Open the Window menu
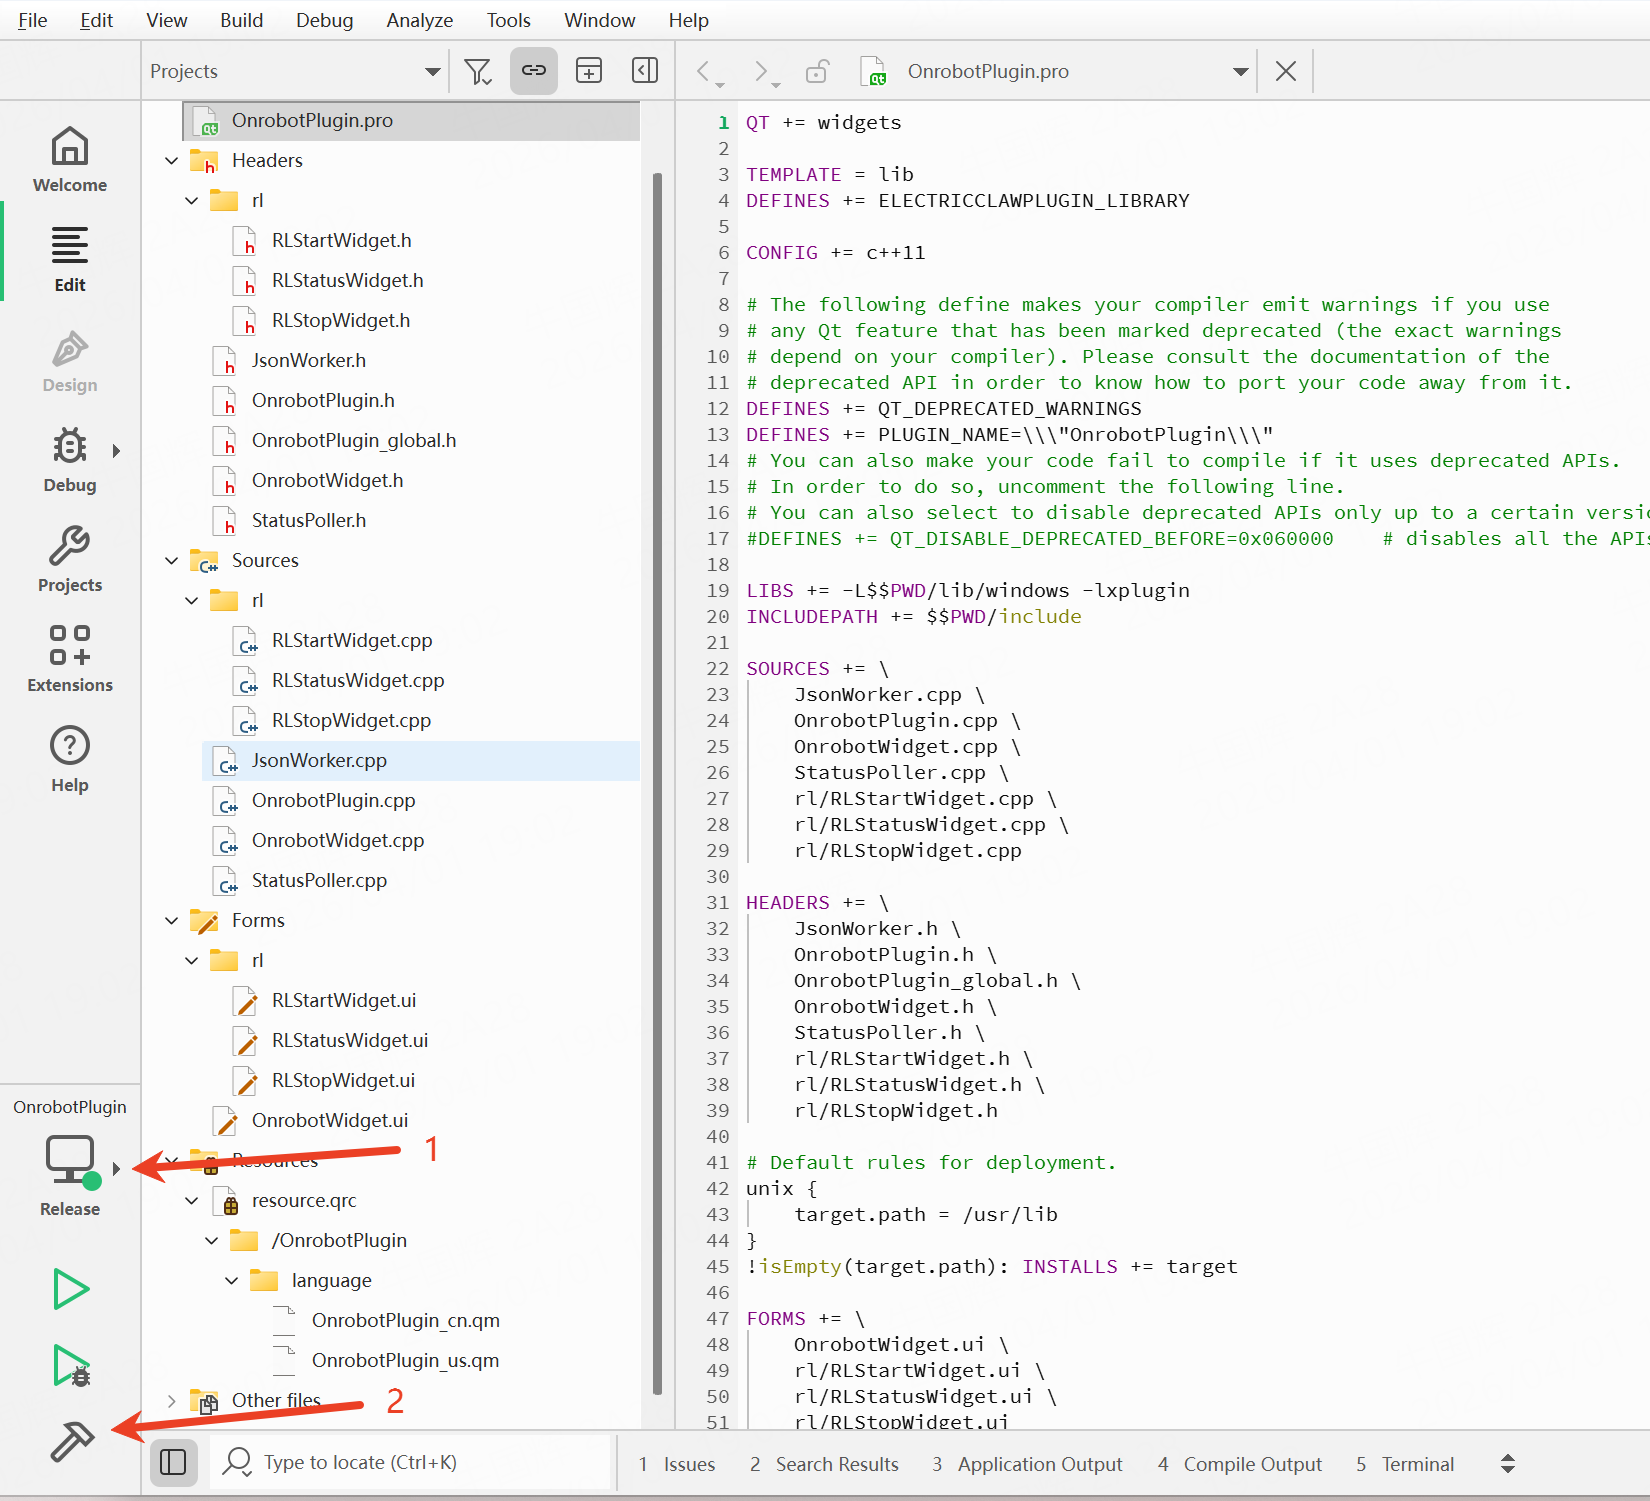Screen dimensions: 1650x1501 click(x=600, y=20)
